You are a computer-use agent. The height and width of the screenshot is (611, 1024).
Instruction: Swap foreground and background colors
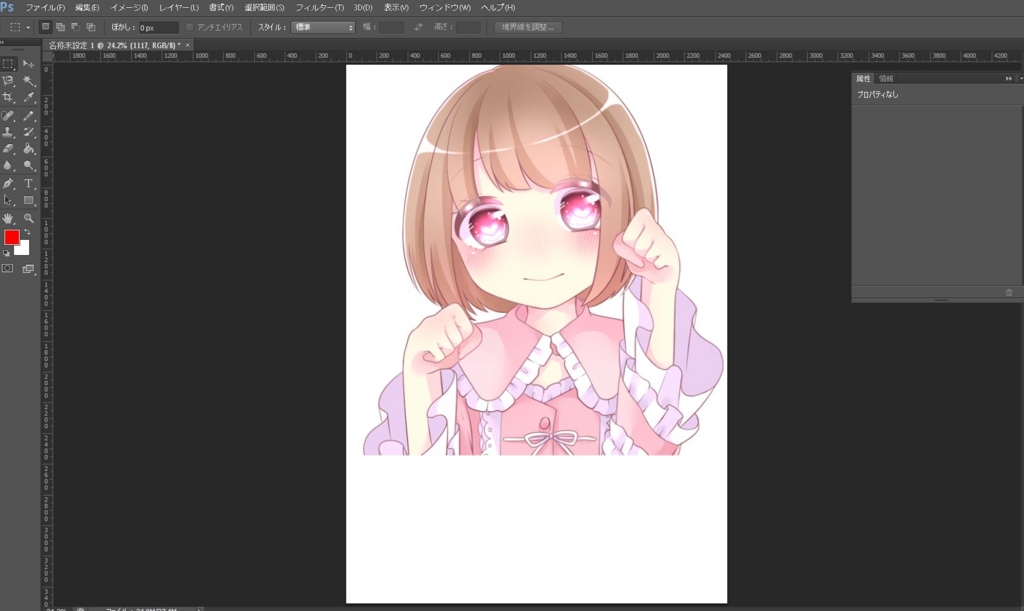(x=27, y=232)
